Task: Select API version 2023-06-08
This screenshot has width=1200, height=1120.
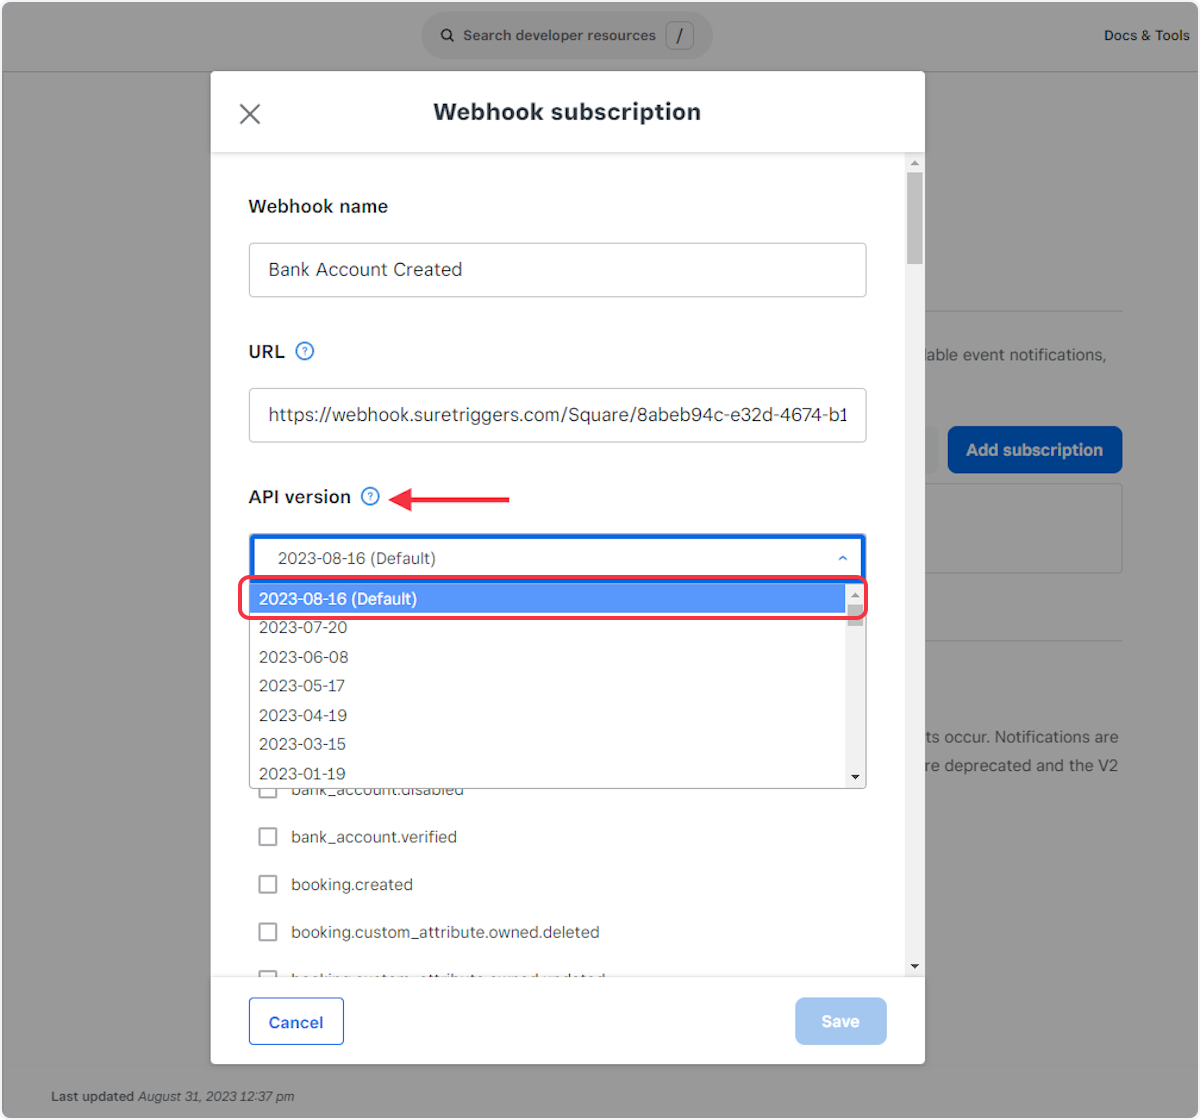Action: pyautogui.click(x=303, y=656)
